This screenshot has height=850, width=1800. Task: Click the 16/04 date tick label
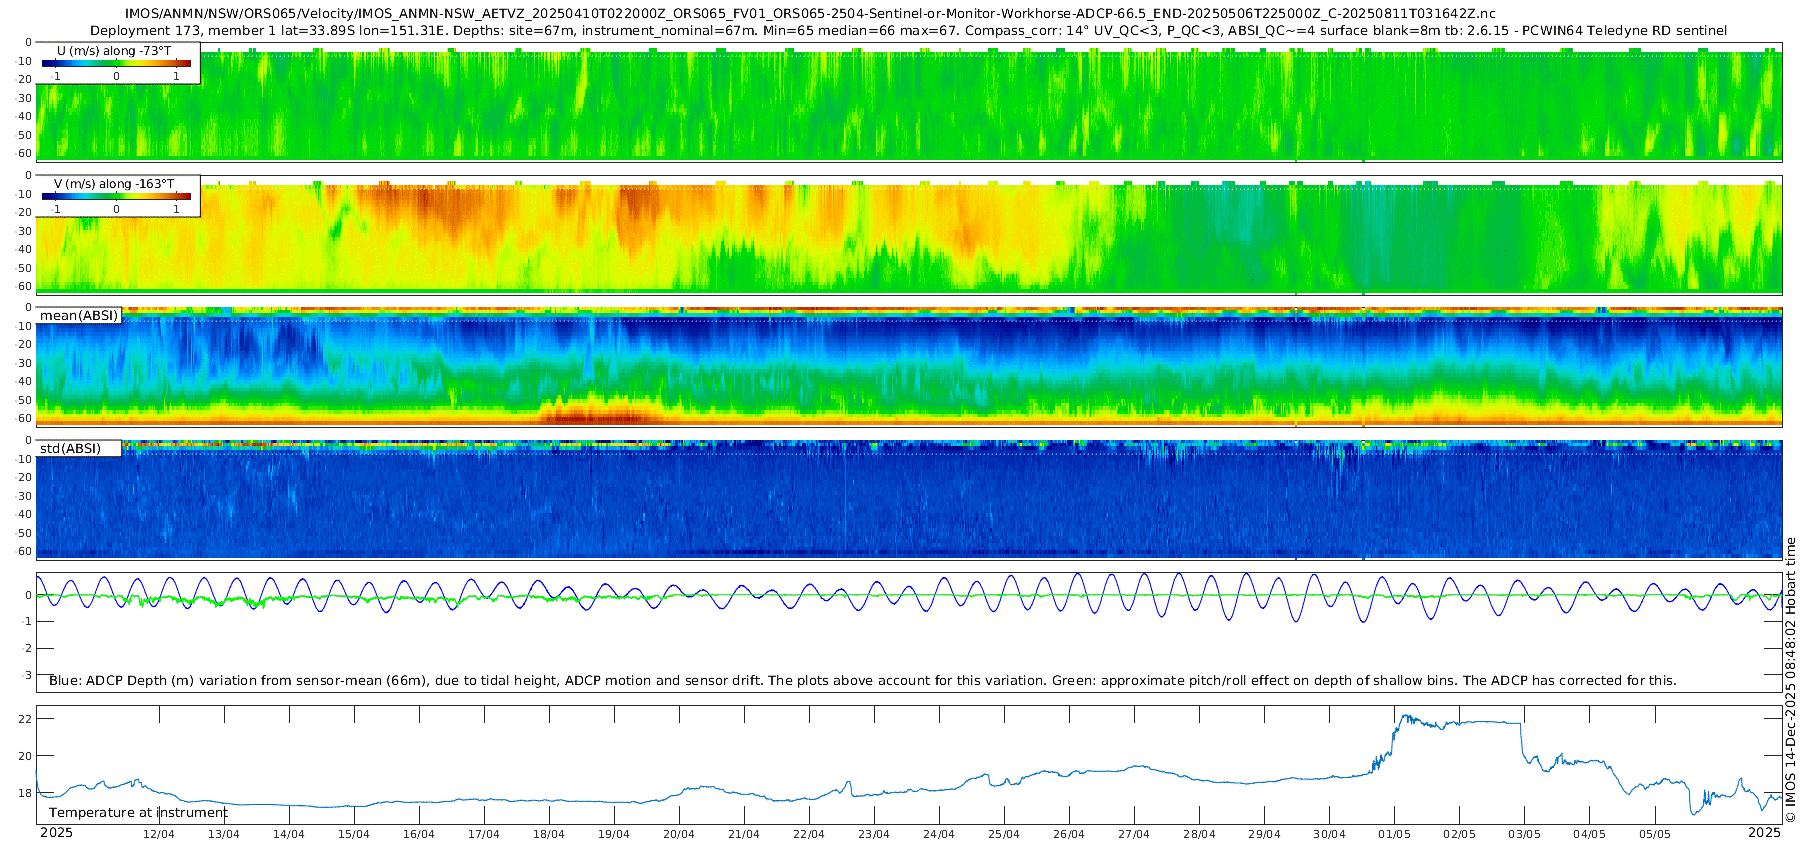[419, 834]
